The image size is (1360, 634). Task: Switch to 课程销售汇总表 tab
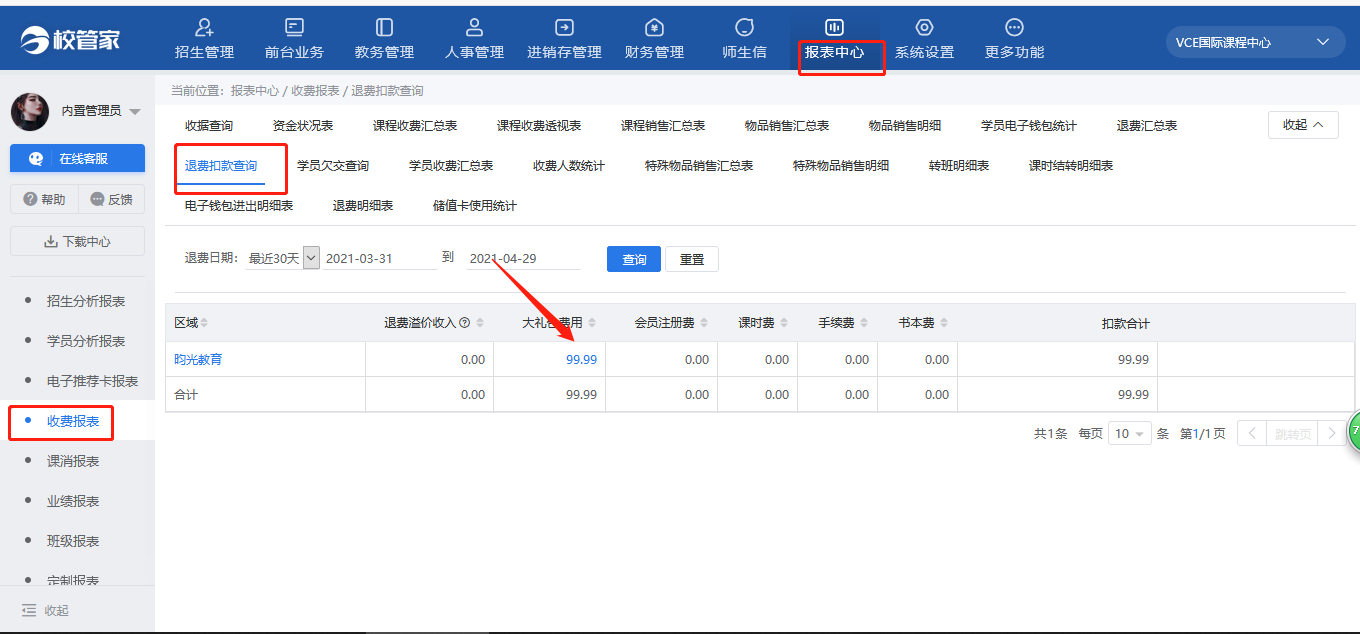point(663,126)
